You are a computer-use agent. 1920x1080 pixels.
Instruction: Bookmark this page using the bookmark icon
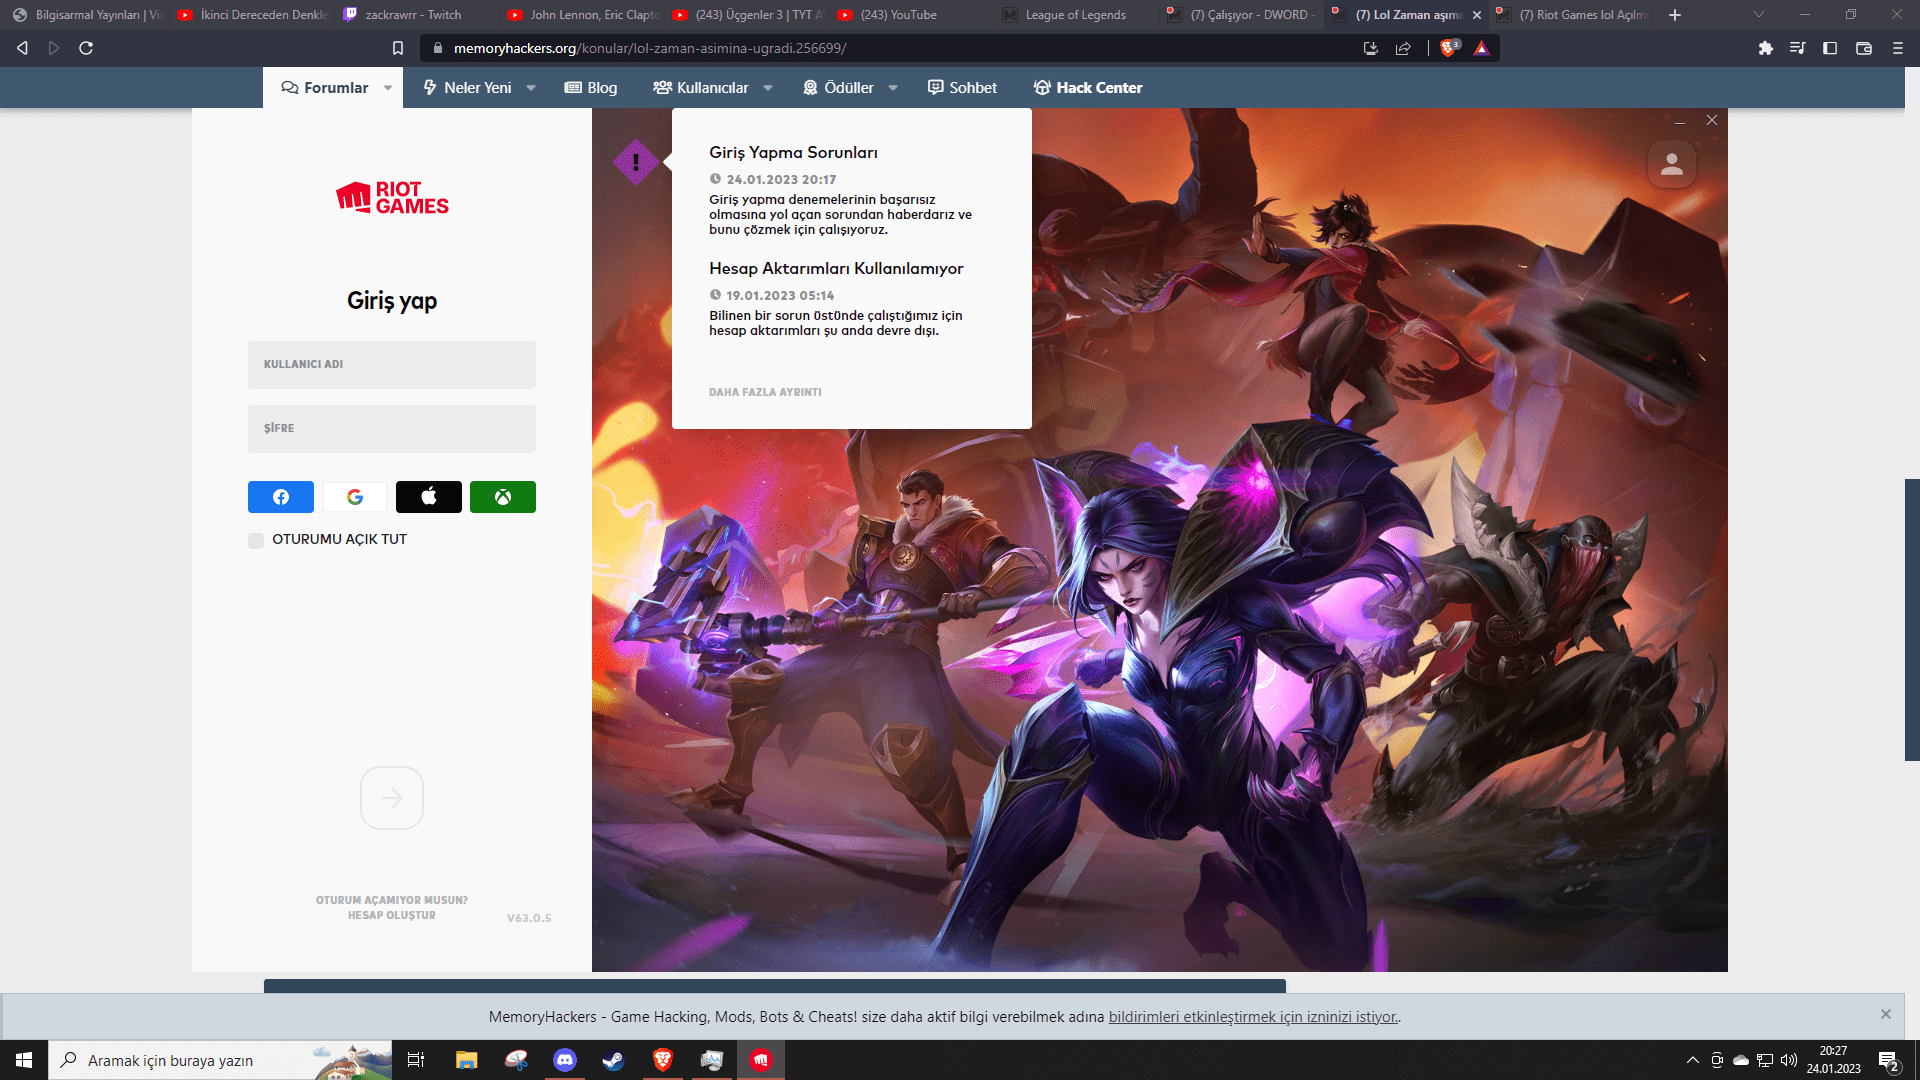(x=398, y=48)
